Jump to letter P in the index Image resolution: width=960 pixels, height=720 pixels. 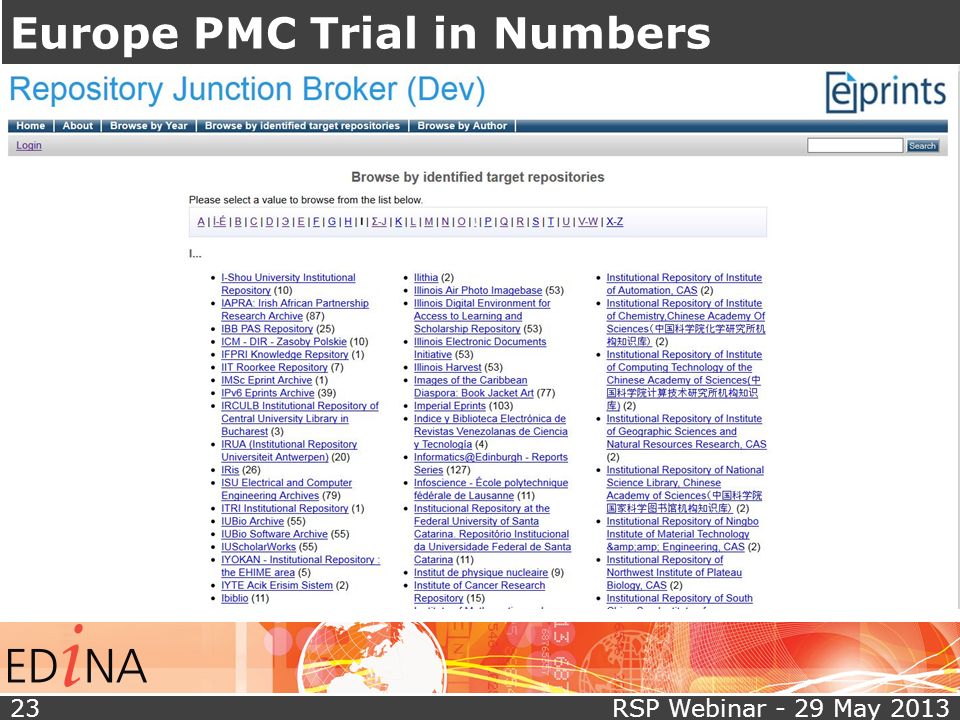488,222
